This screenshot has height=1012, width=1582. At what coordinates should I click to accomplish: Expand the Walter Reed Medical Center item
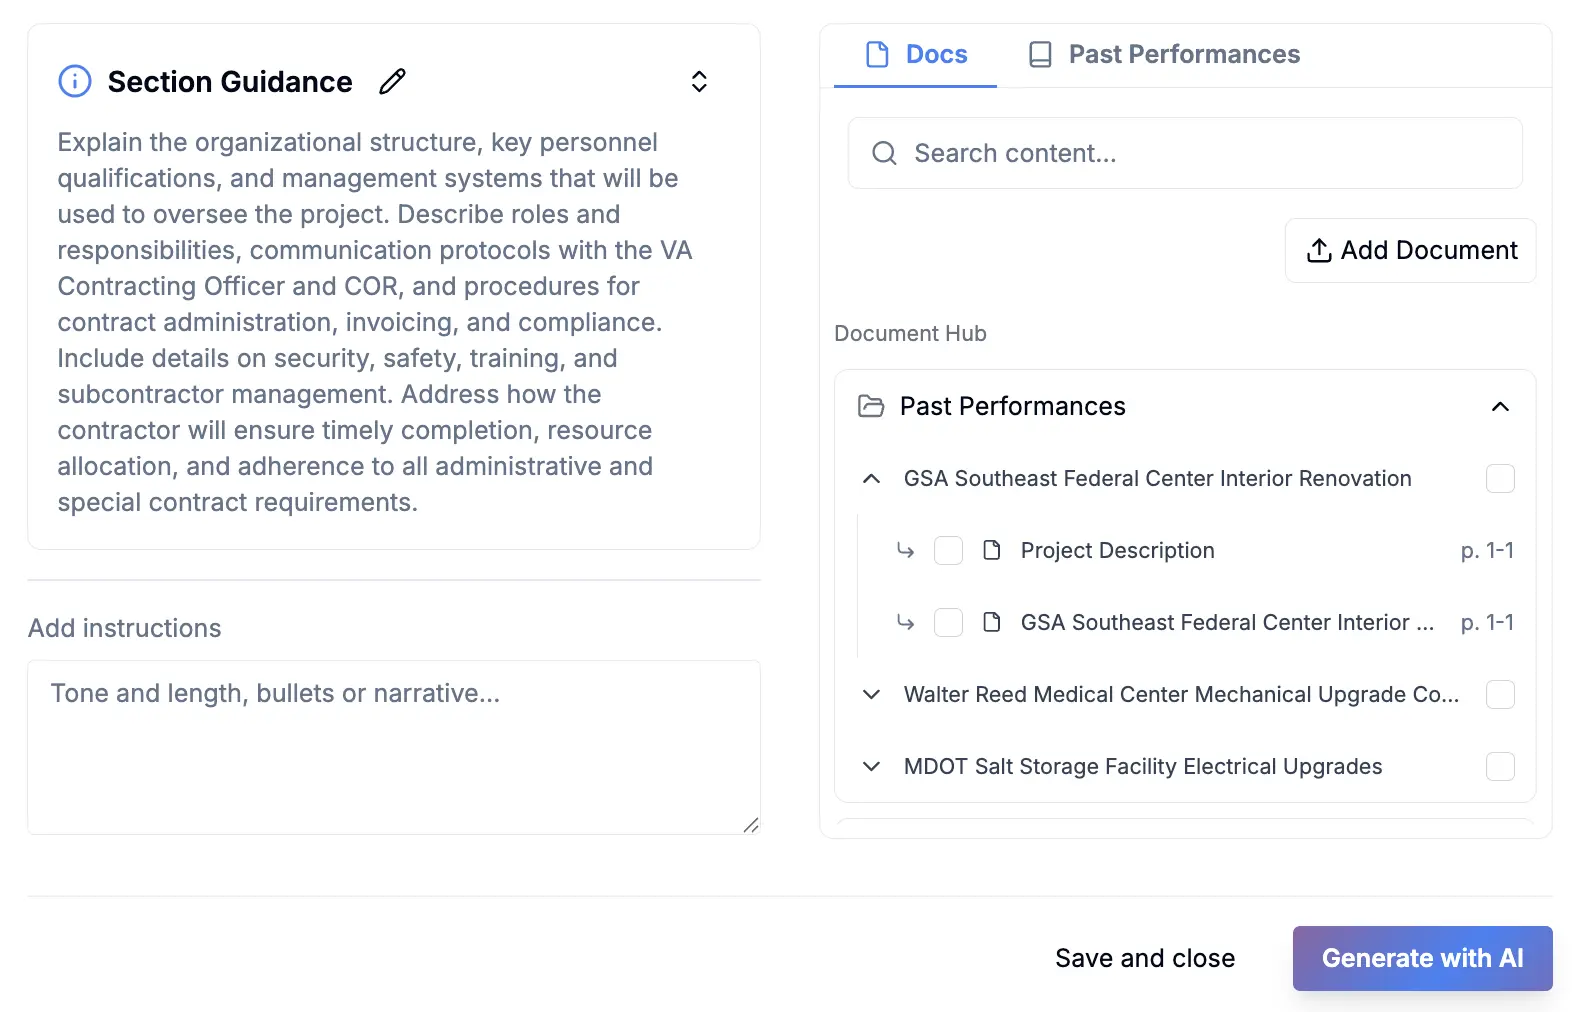[x=871, y=695]
